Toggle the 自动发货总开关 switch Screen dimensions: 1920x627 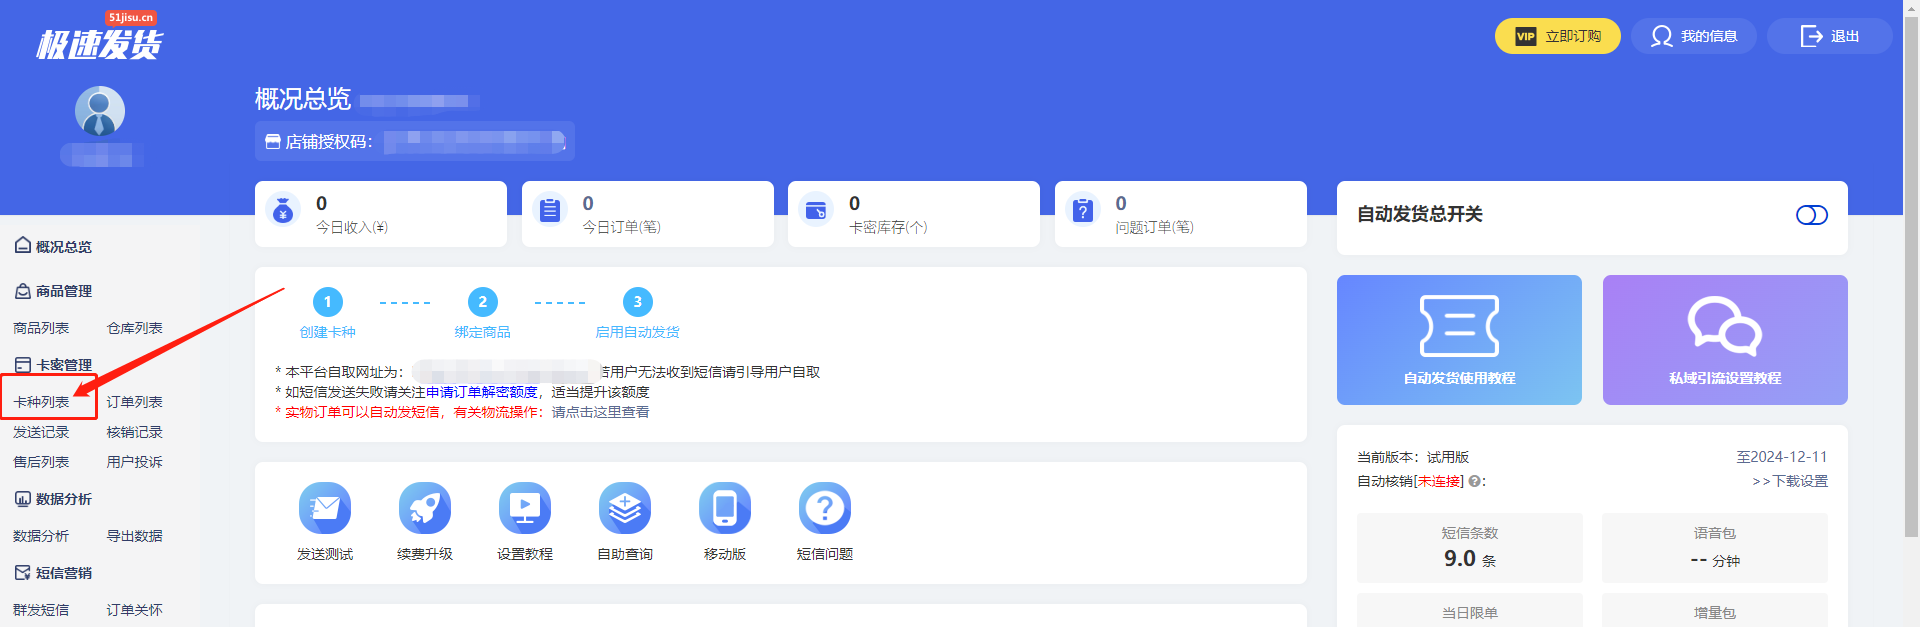pyautogui.click(x=1811, y=215)
